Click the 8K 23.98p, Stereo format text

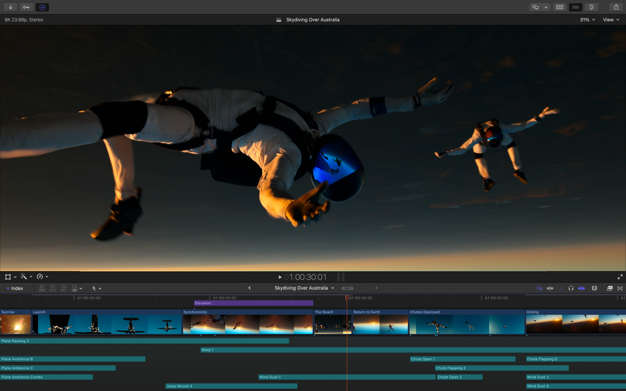[24, 20]
